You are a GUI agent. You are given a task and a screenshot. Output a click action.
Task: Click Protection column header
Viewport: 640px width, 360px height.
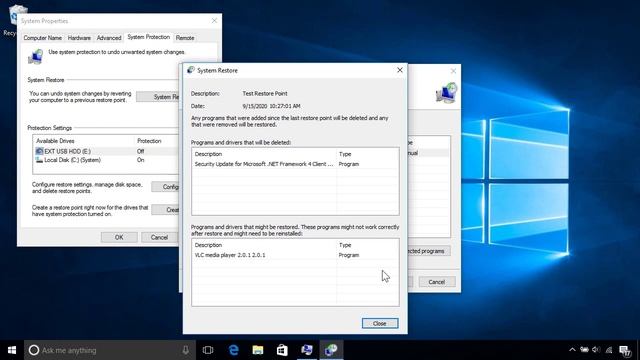pos(149,141)
